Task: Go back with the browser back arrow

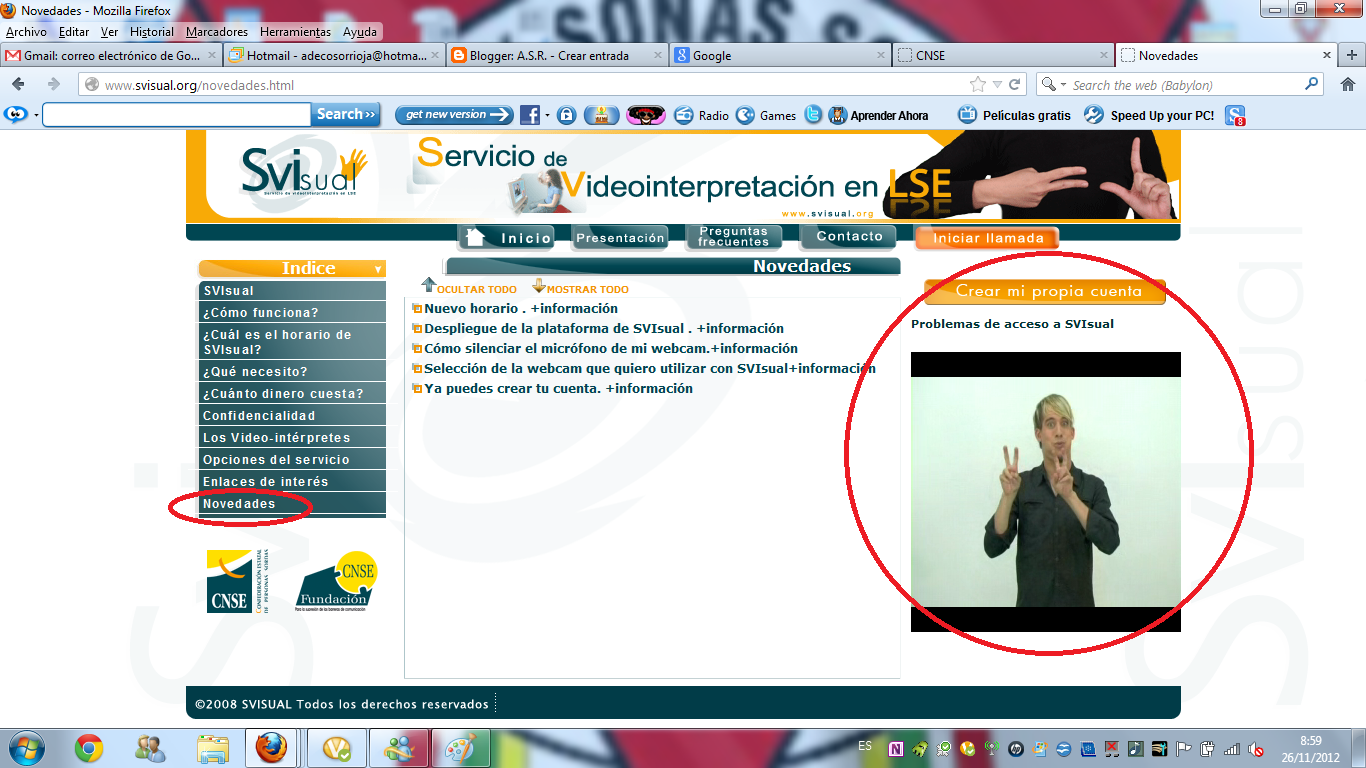Action: (19, 85)
